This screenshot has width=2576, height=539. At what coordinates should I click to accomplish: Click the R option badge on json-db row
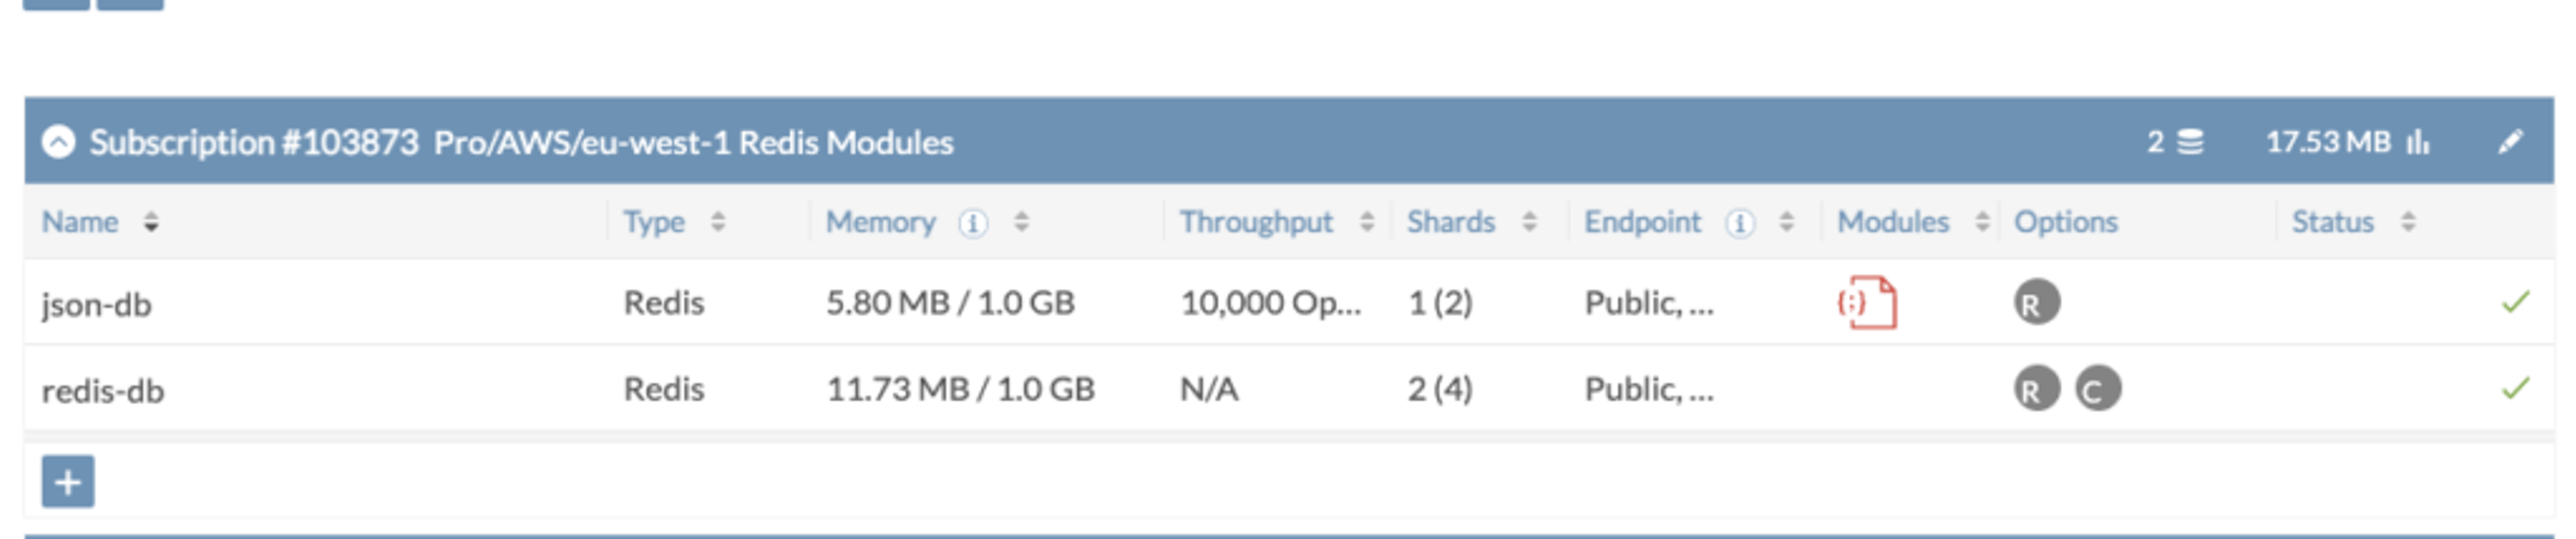click(2037, 302)
